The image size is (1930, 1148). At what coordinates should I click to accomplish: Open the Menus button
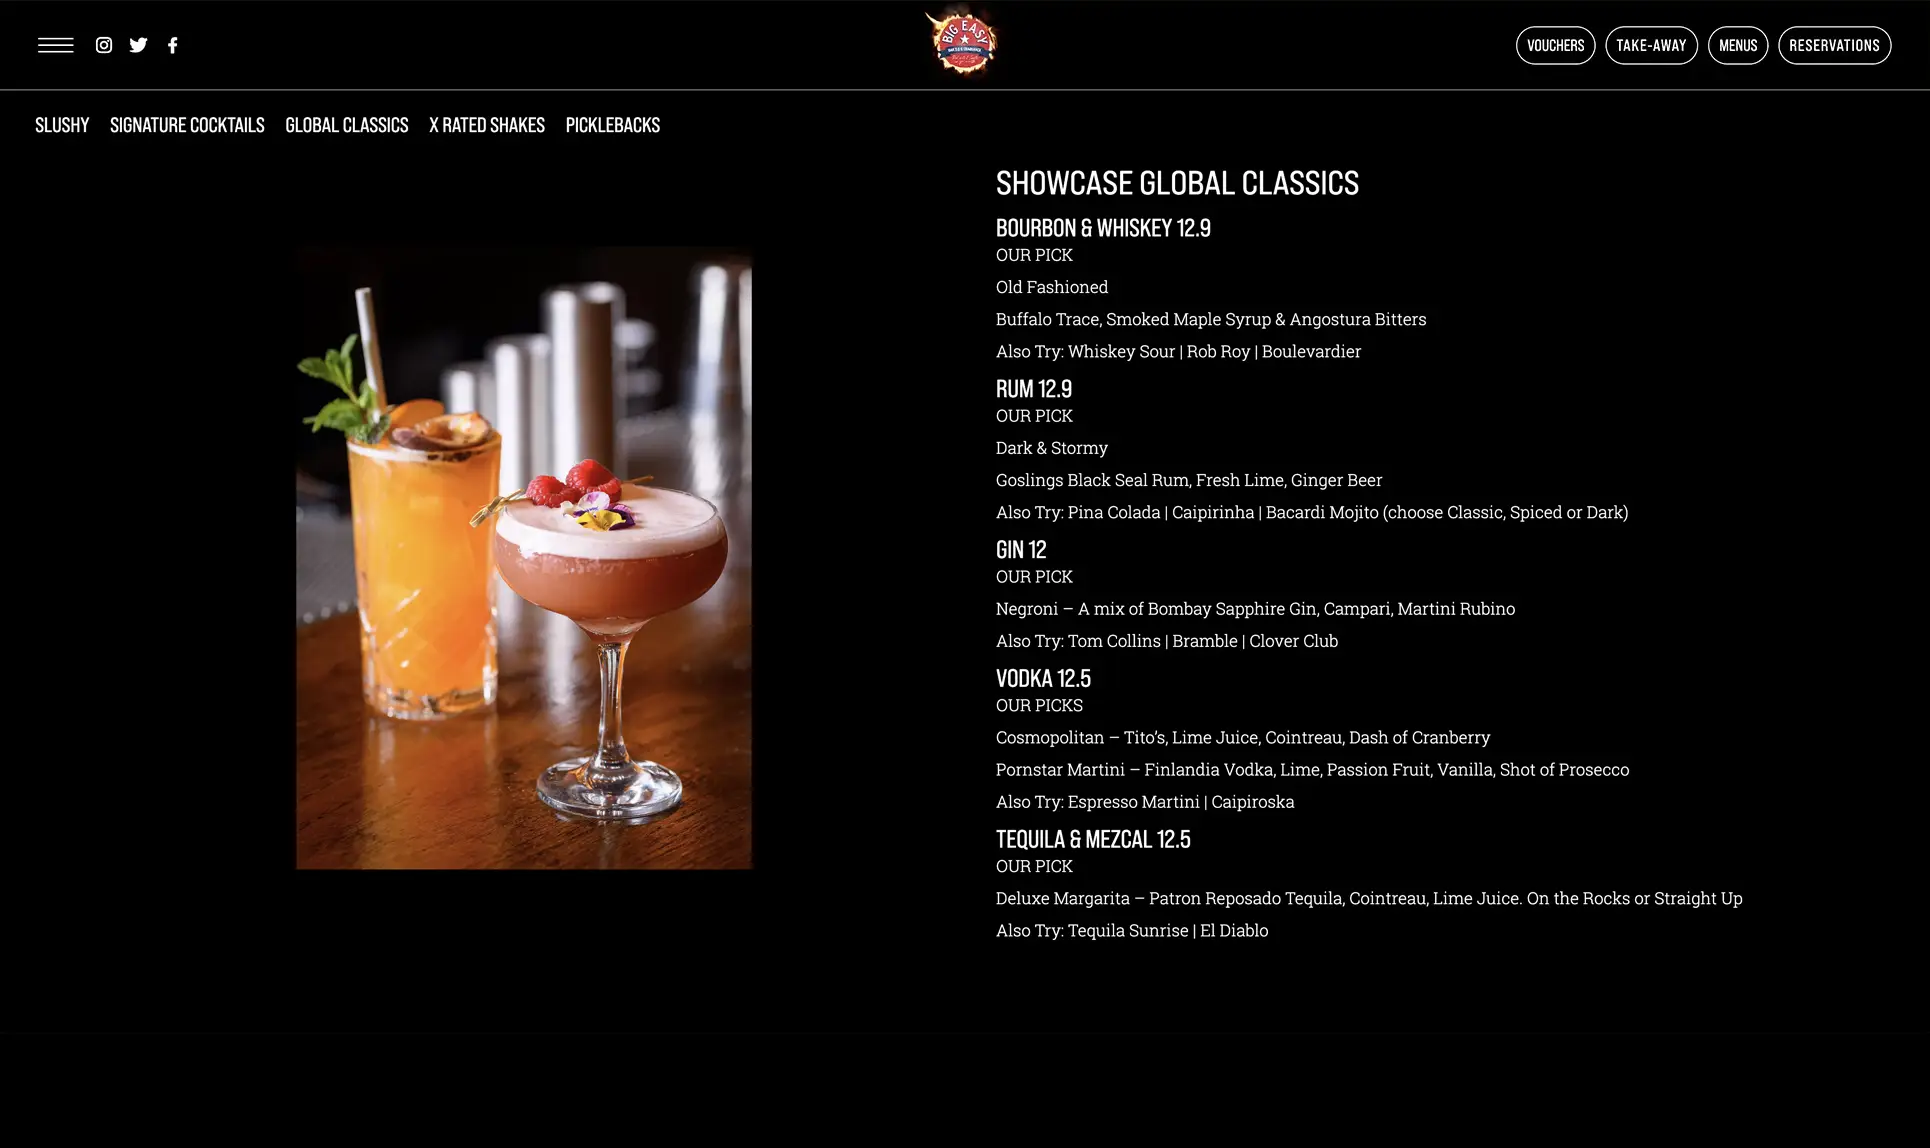coord(1738,45)
